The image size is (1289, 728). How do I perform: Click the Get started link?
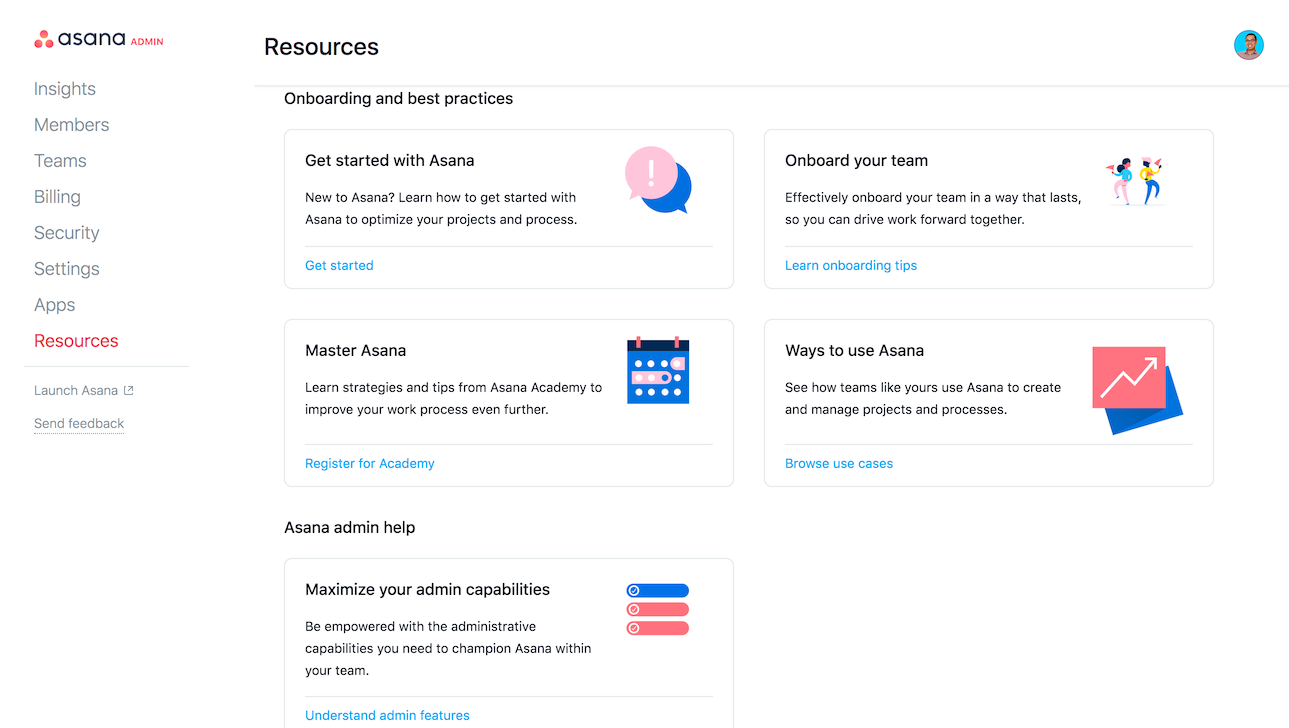(x=339, y=265)
